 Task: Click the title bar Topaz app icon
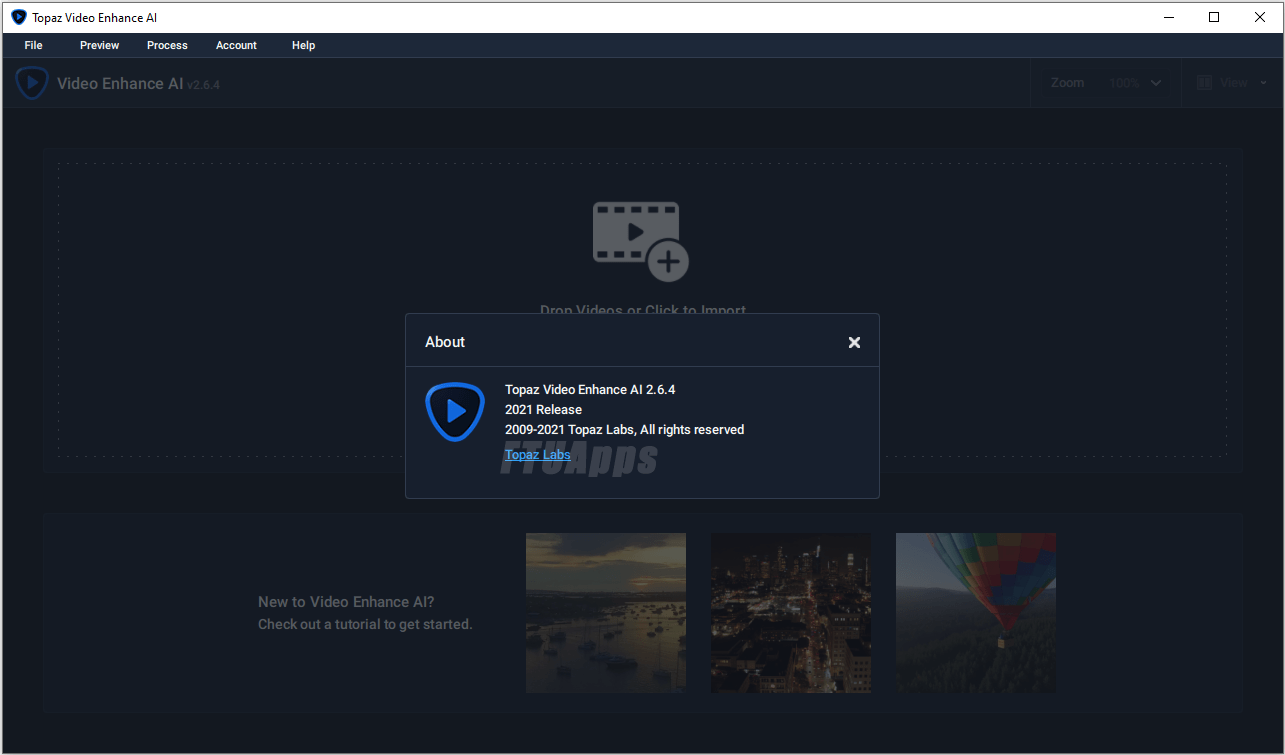click(x=18, y=17)
